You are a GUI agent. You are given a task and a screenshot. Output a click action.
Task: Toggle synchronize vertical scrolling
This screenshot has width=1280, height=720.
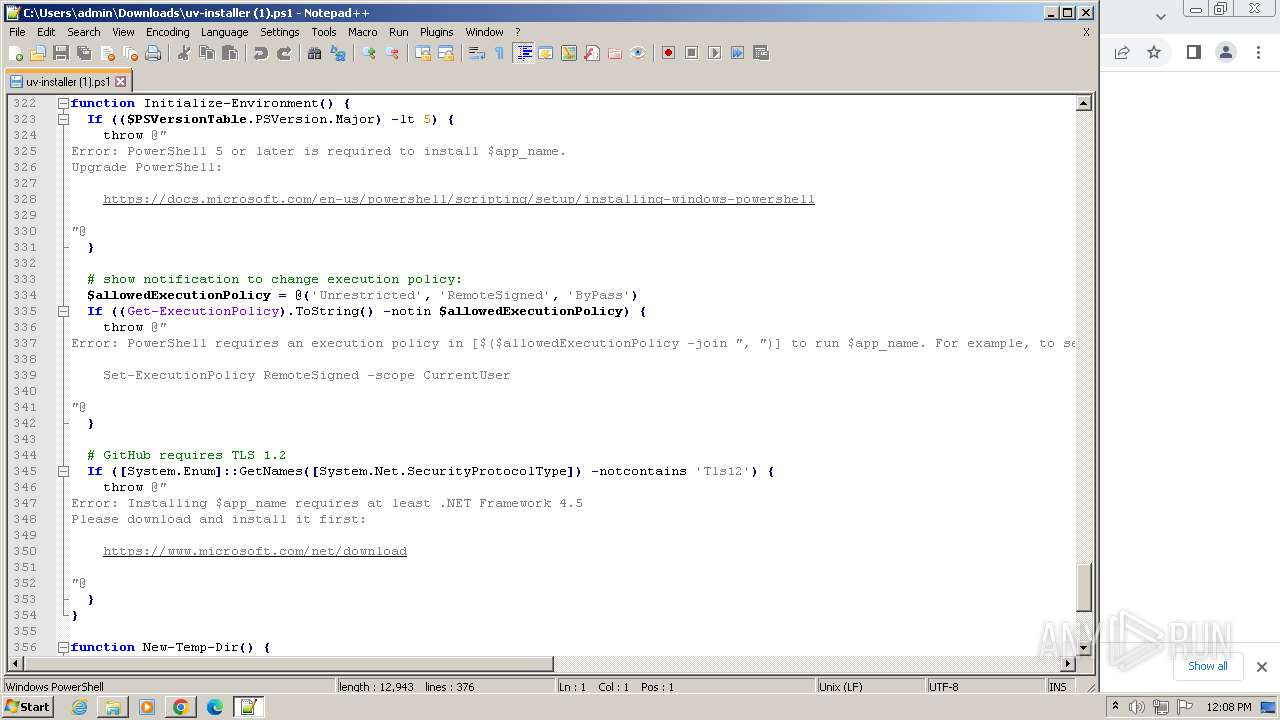pos(423,53)
